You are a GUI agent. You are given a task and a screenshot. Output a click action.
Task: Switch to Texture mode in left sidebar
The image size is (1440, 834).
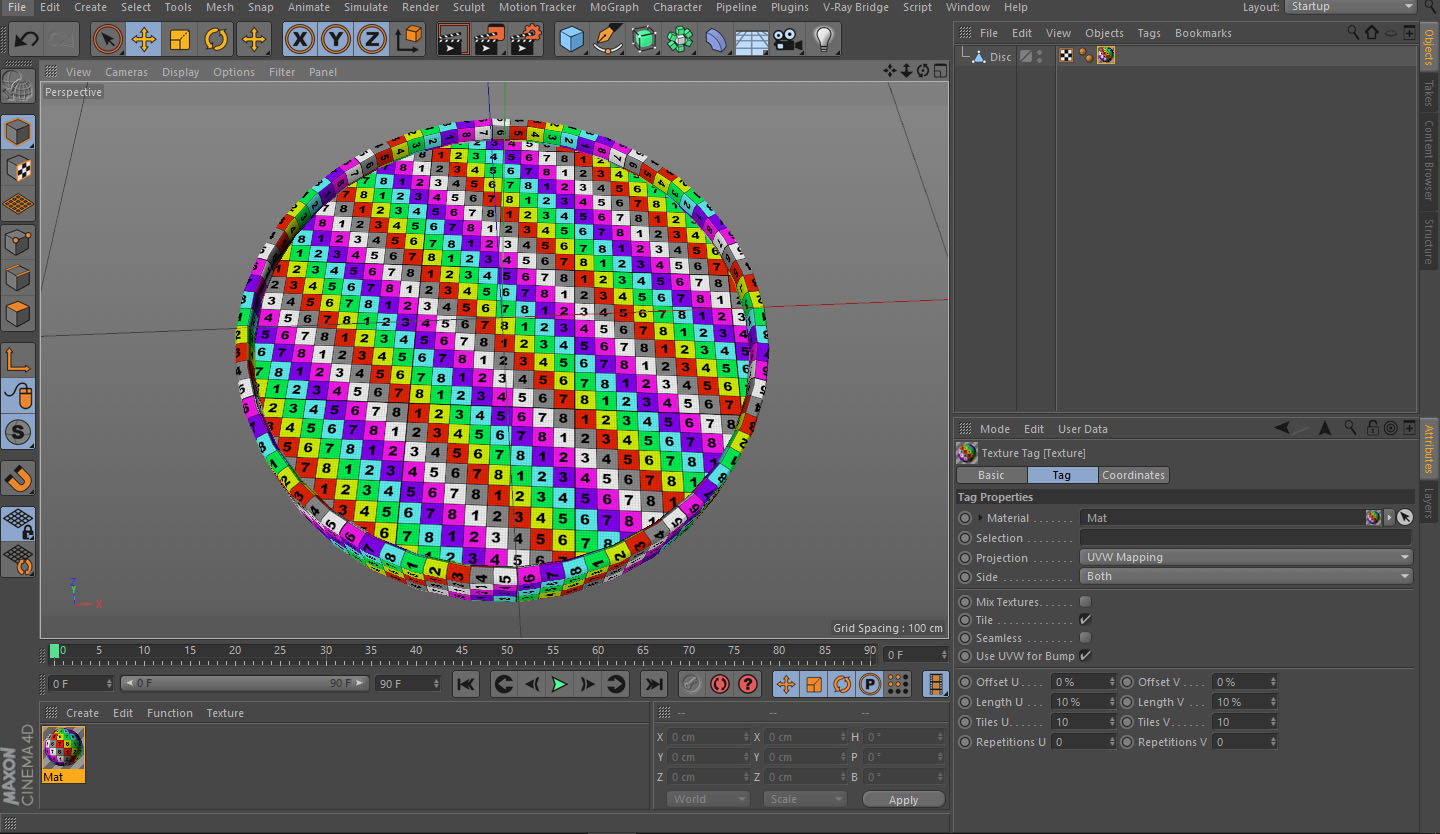click(x=18, y=168)
